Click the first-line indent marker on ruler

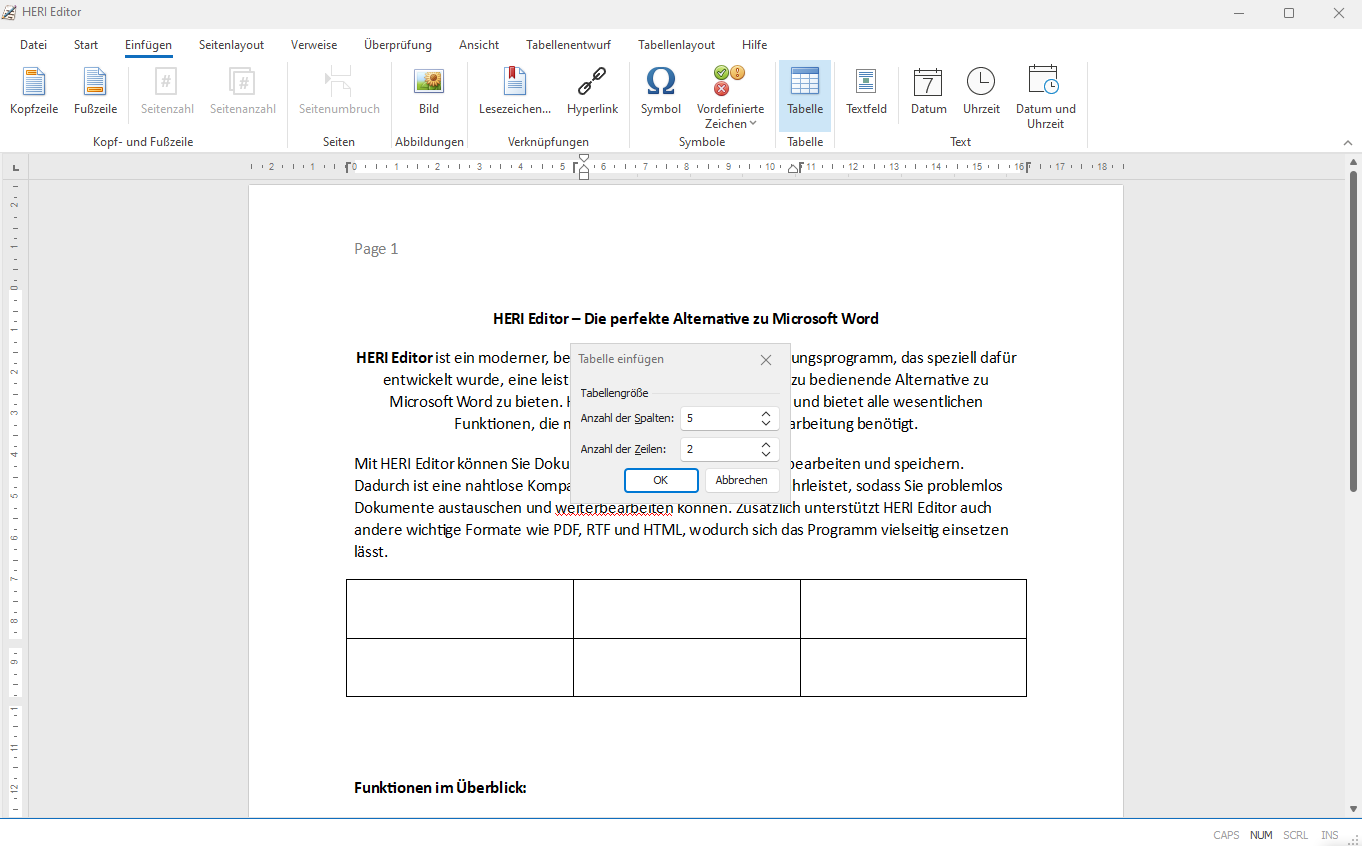[x=584, y=159]
